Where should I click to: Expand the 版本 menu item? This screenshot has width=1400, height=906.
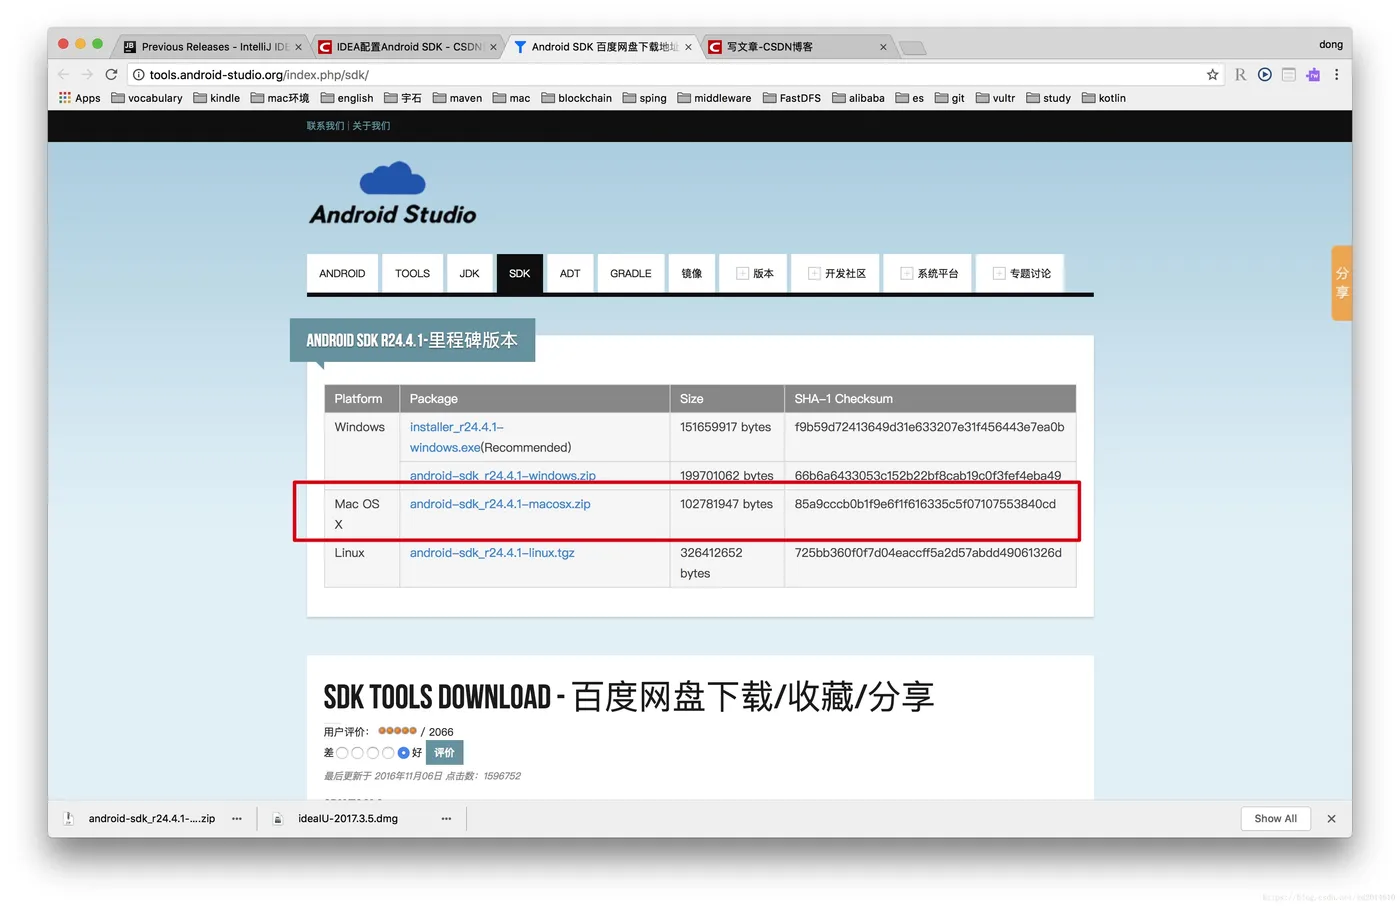pos(754,273)
